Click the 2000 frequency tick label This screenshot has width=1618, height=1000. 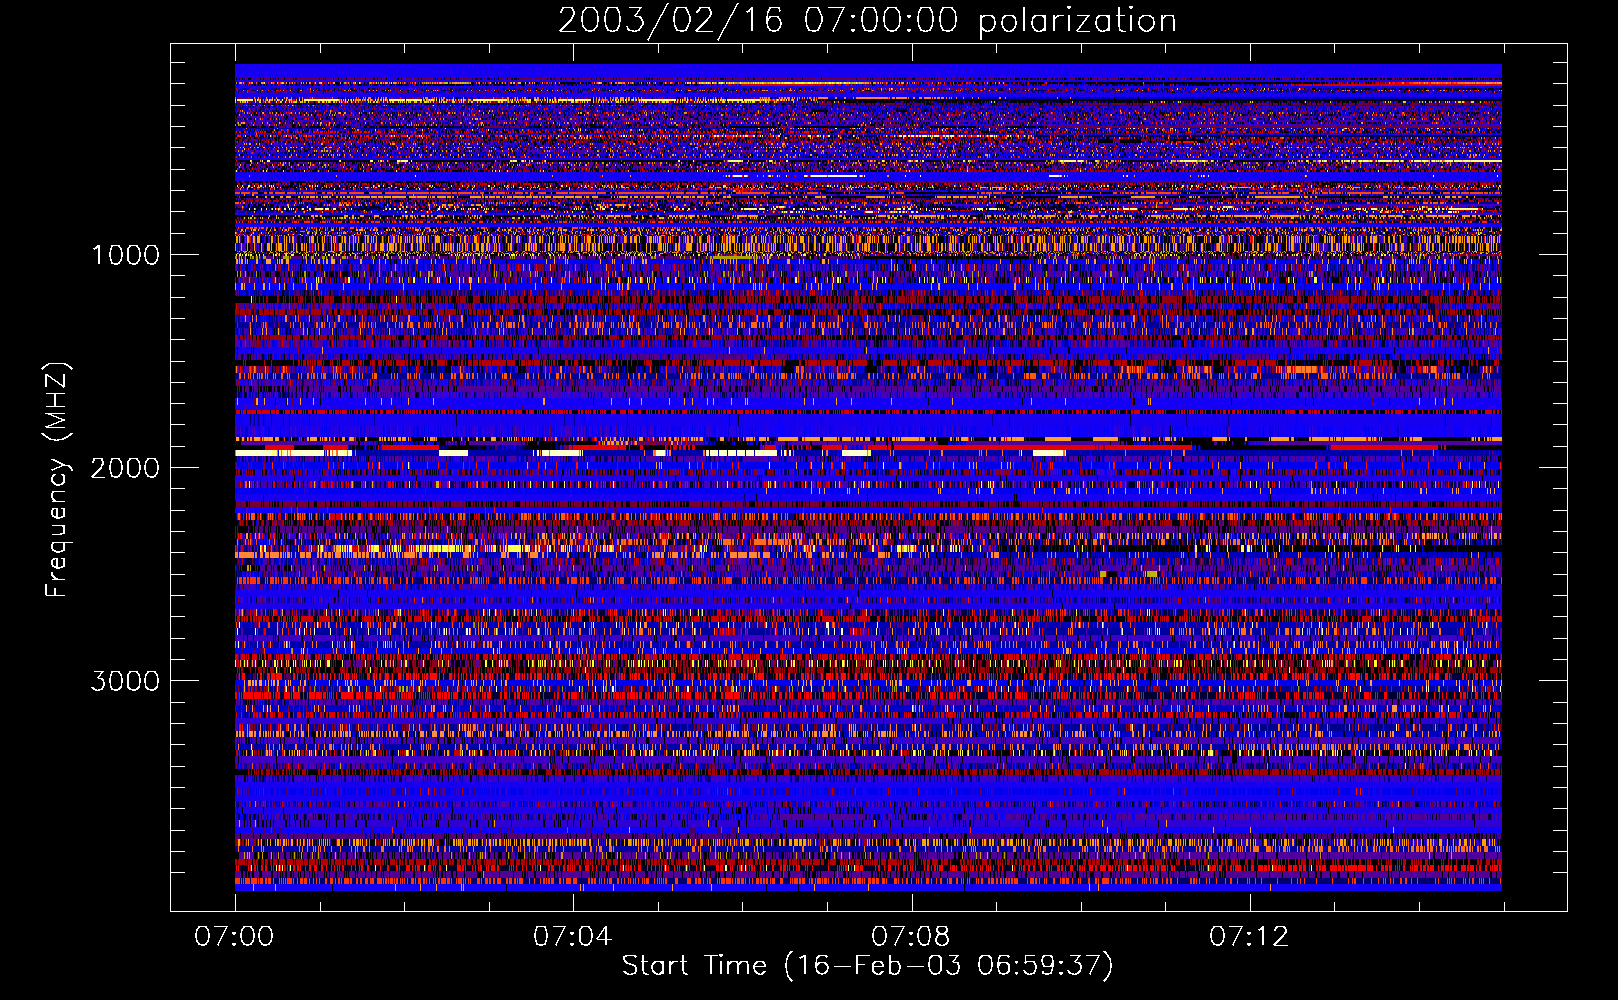(125, 468)
